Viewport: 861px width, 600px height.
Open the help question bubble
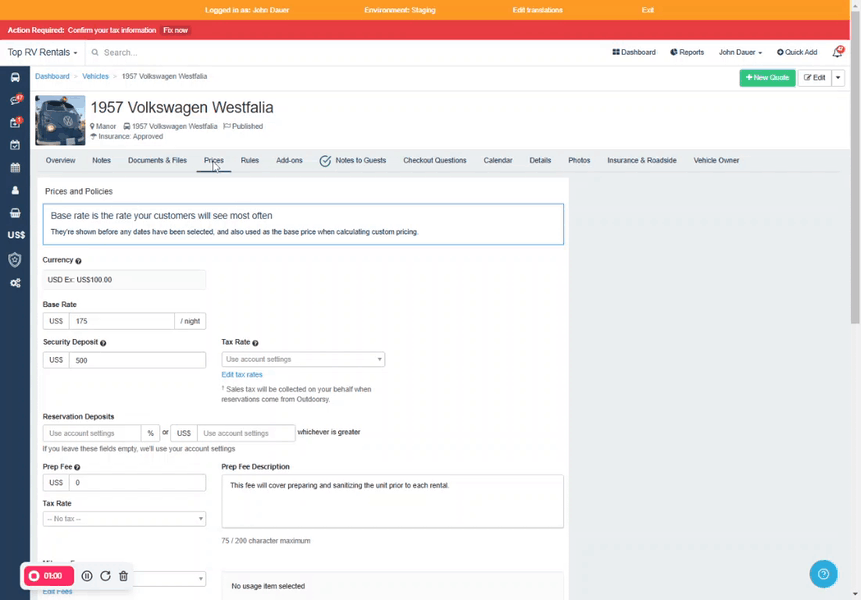click(823, 574)
